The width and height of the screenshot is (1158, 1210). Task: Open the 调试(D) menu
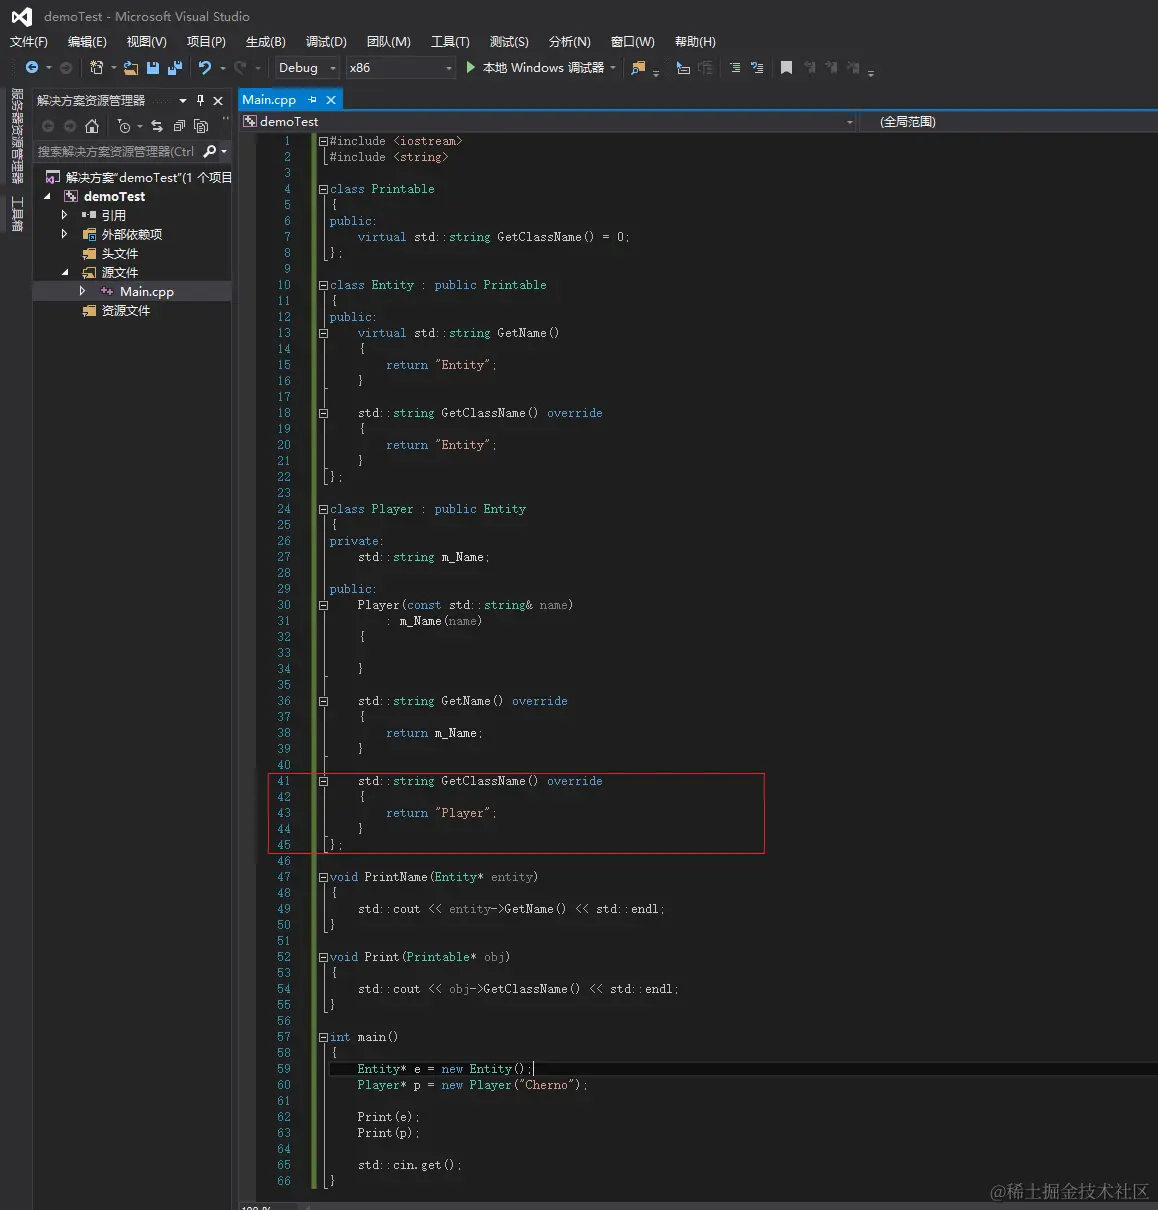(x=326, y=42)
